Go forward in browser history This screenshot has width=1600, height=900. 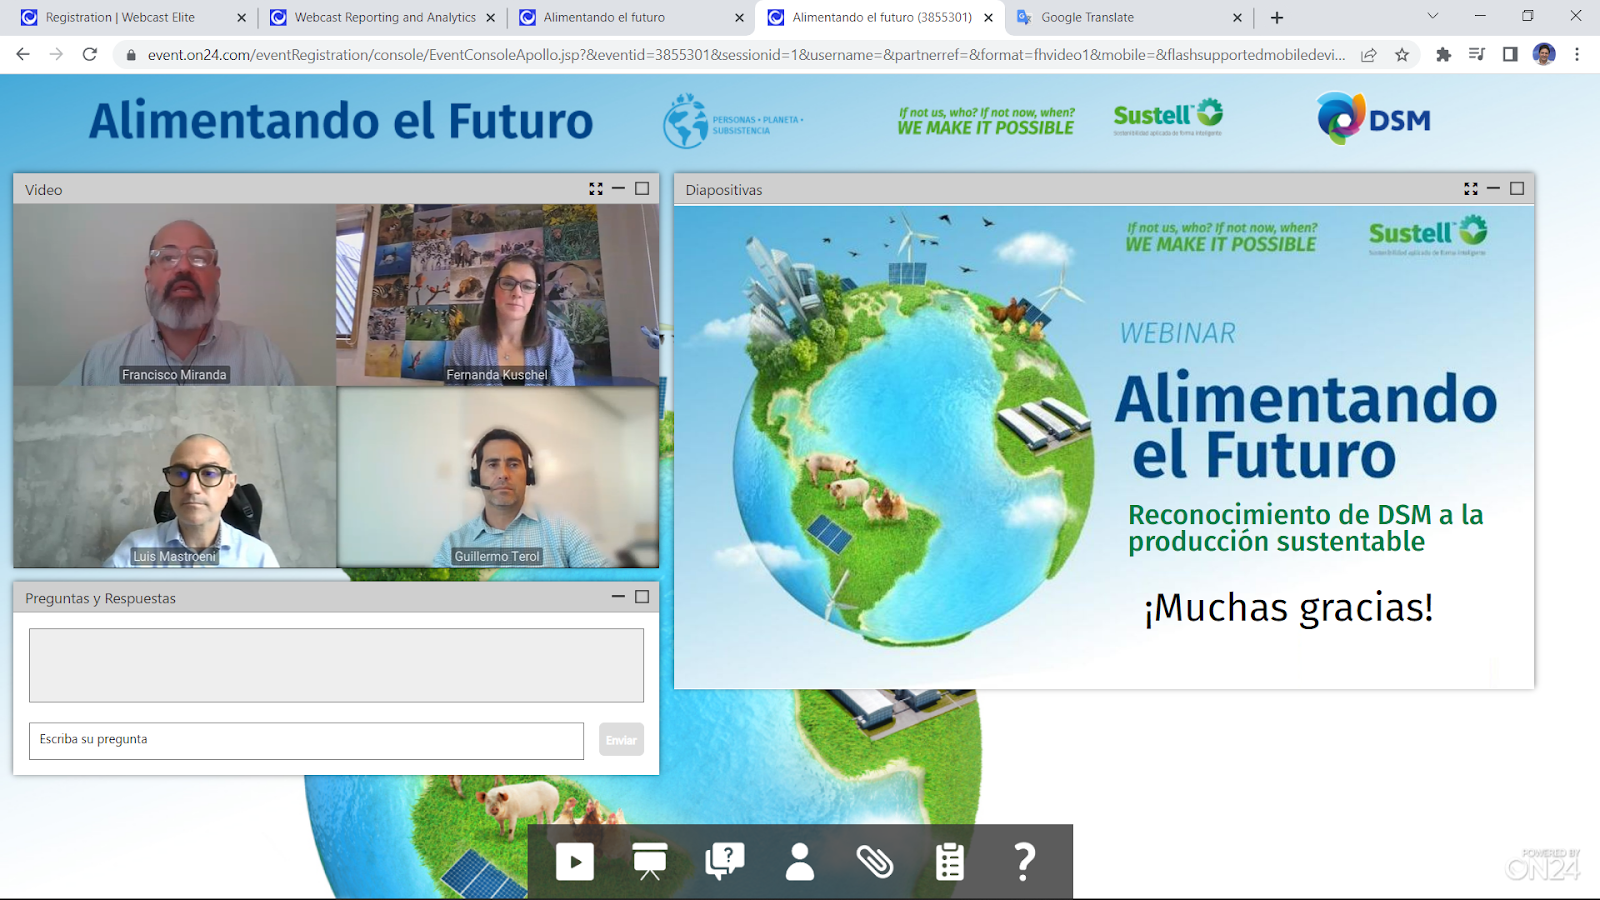56,55
